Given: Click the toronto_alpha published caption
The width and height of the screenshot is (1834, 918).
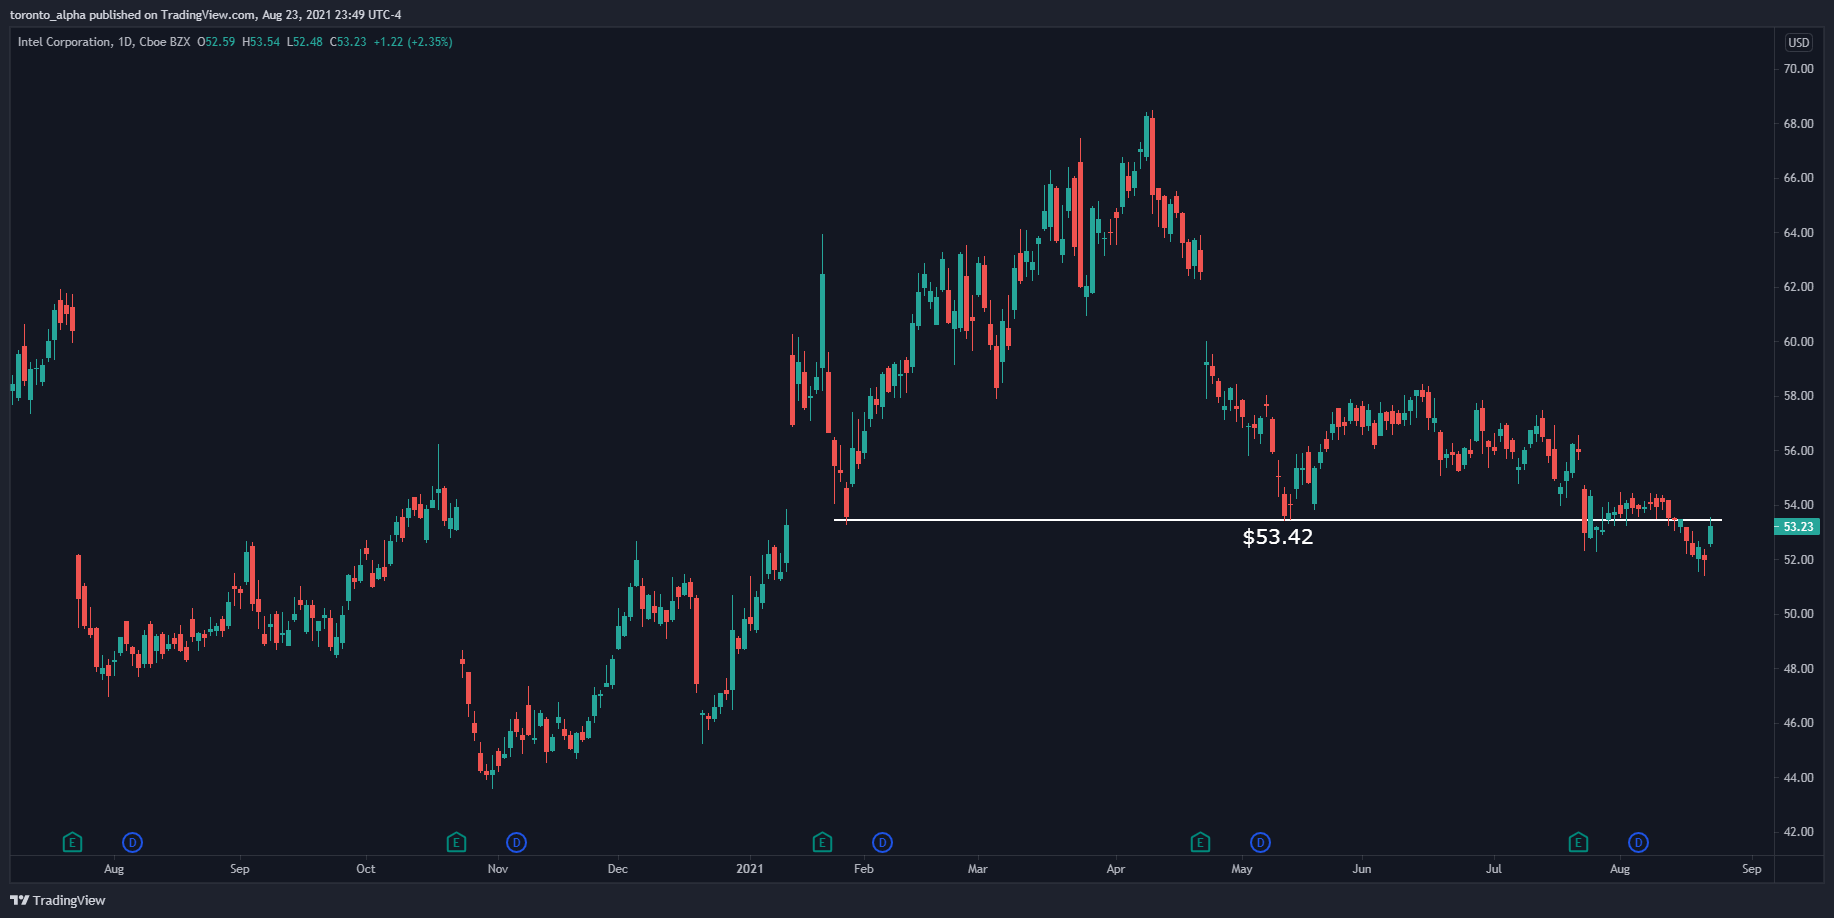Looking at the screenshot, I should pyautogui.click(x=205, y=15).
